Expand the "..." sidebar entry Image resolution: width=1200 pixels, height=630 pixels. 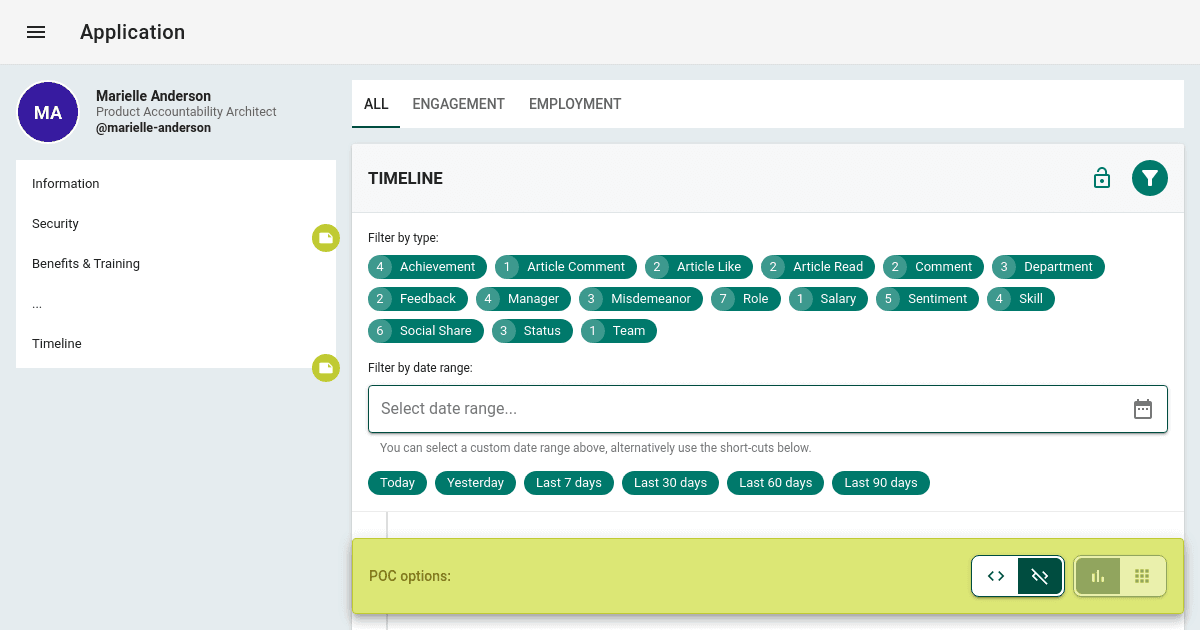[x=37, y=303]
